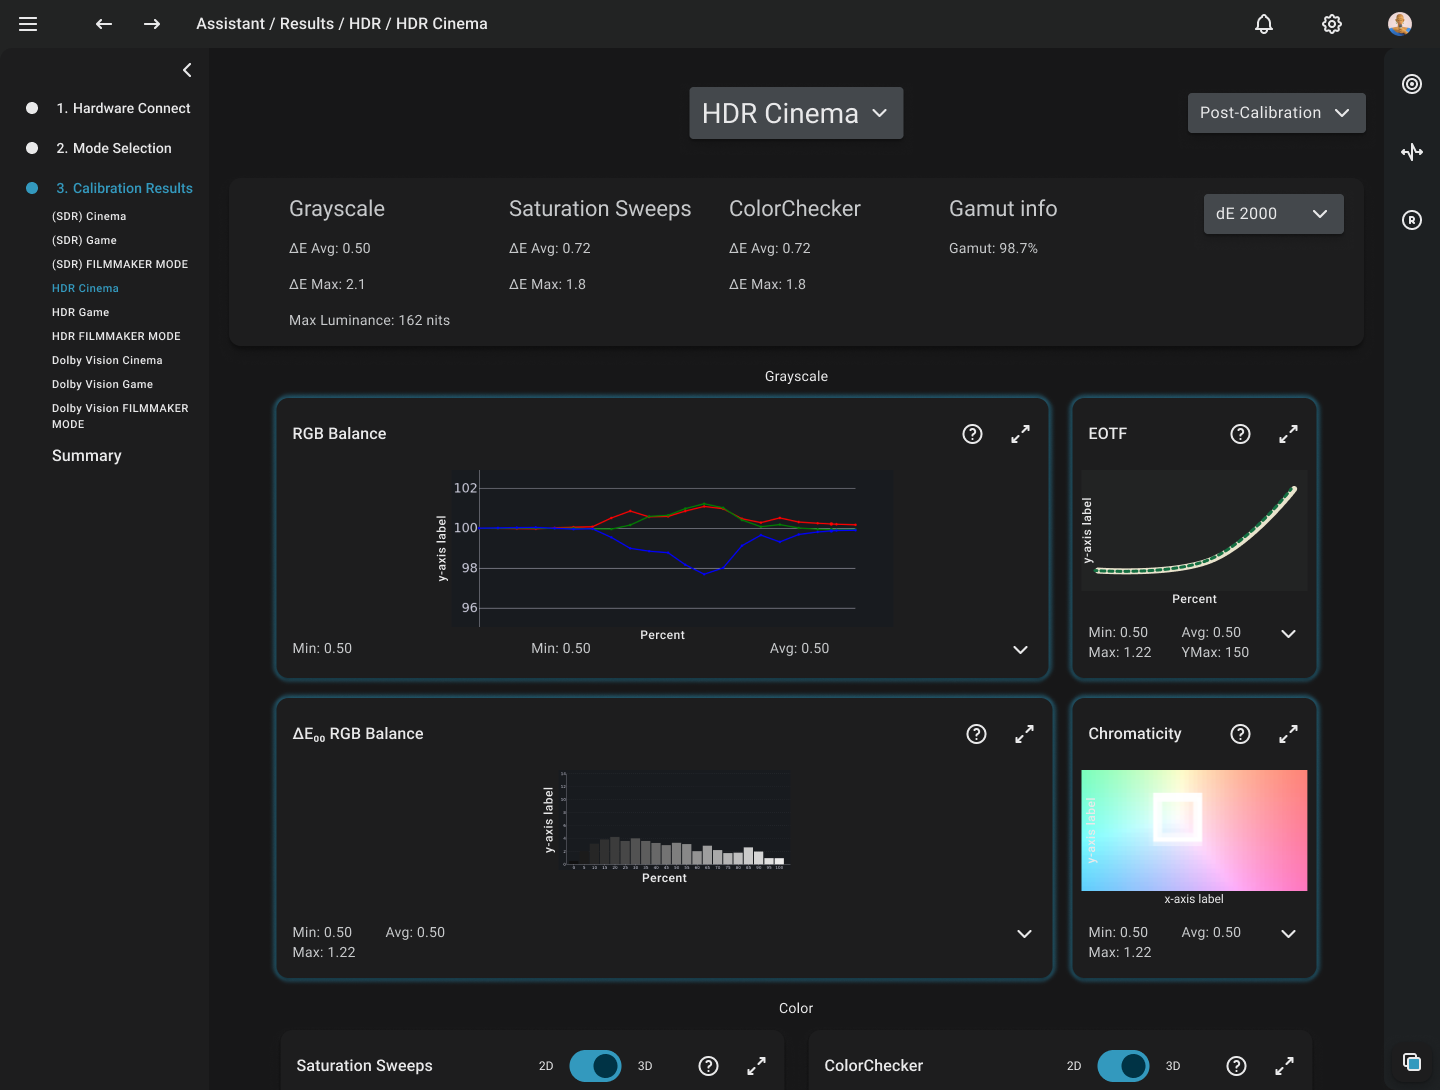
Task: Click the Chromaticity color gamut diagram
Action: pos(1194,830)
